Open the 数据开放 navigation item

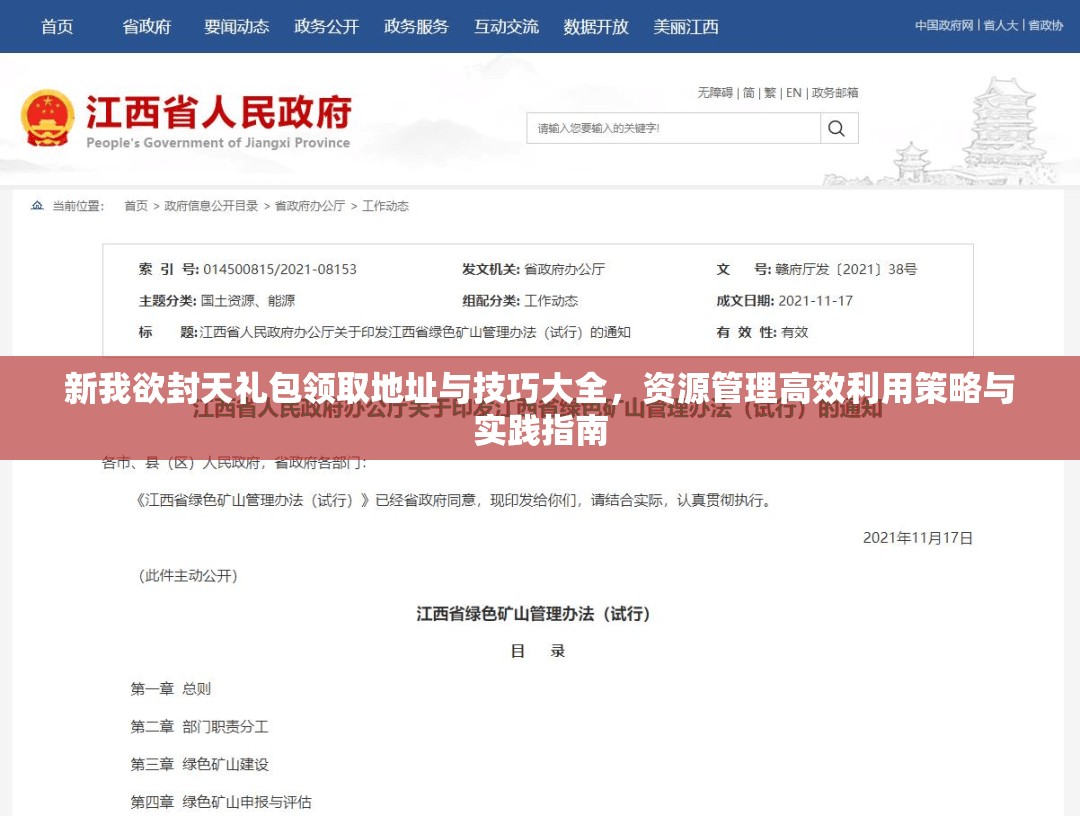(596, 27)
